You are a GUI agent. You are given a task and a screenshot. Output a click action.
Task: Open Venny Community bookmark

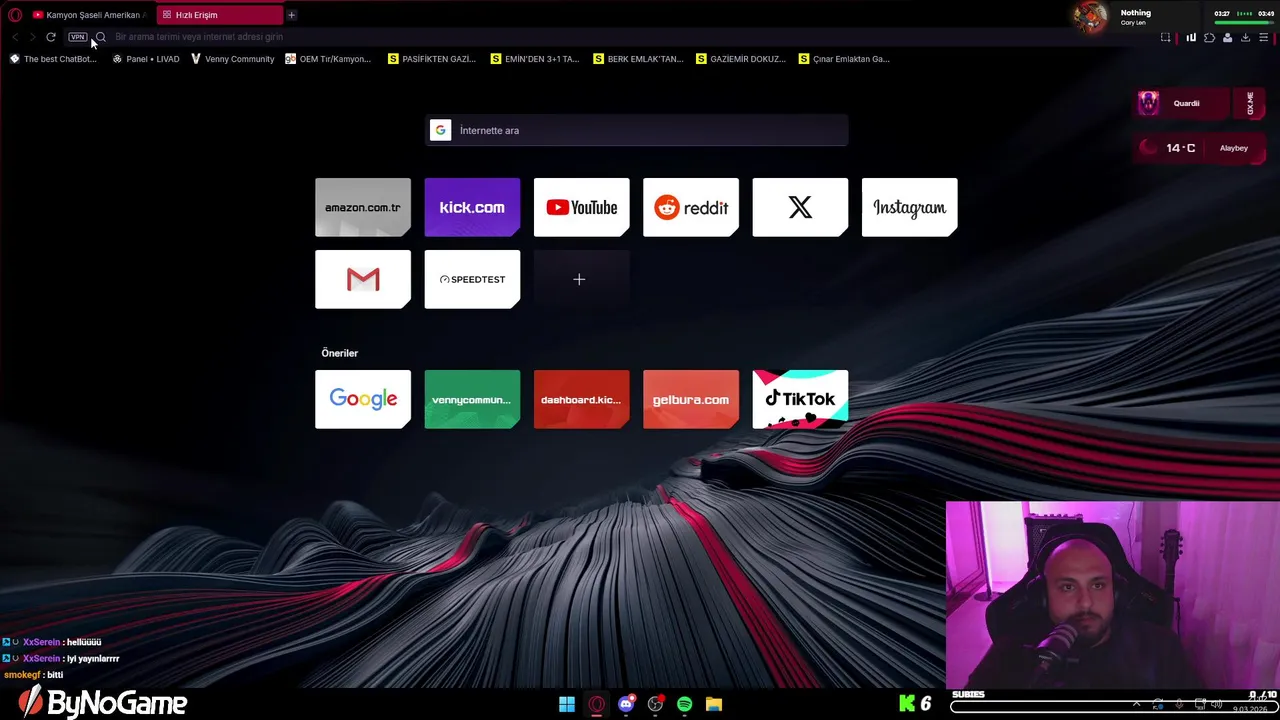pyautogui.click(x=233, y=59)
